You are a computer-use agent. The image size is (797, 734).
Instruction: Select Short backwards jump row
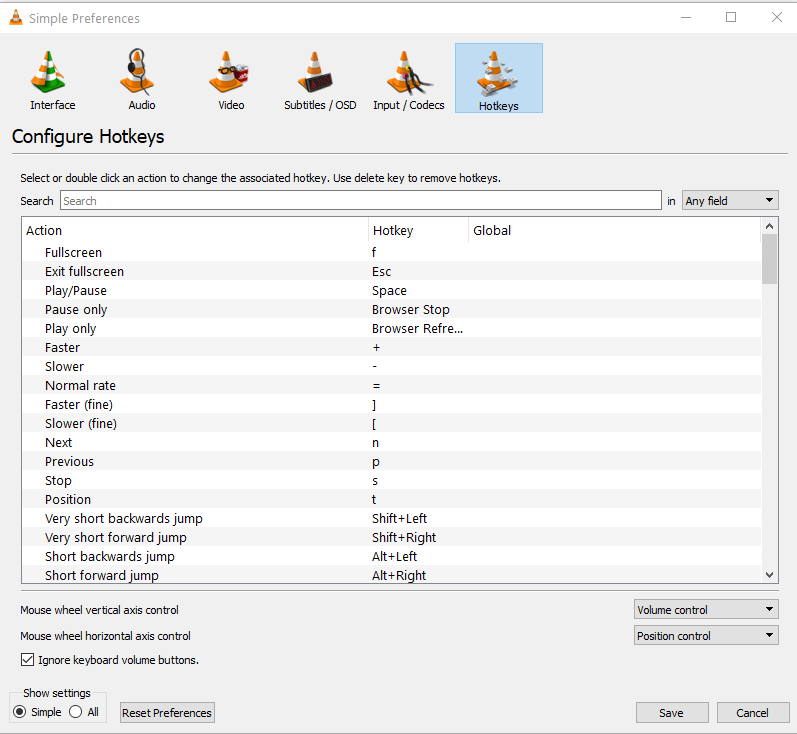pyautogui.click(x=391, y=556)
